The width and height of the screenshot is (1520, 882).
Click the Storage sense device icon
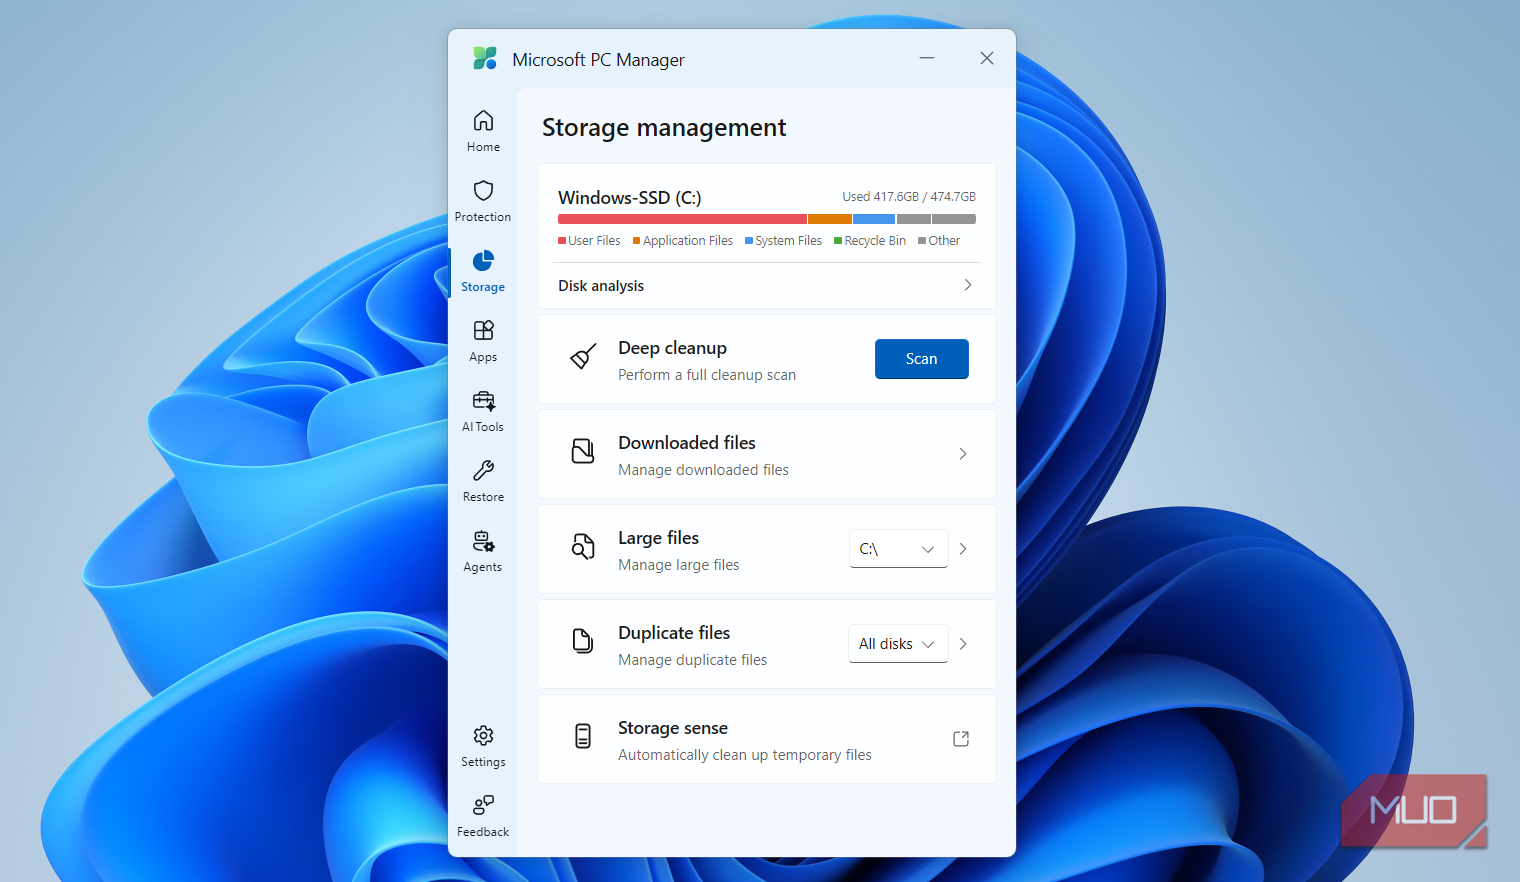point(583,736)
